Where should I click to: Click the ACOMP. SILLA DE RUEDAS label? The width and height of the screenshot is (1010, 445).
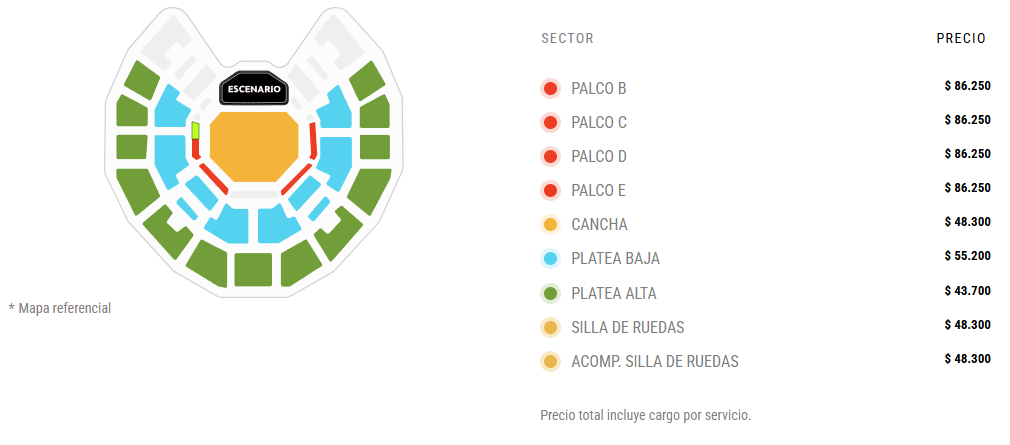[655, 361]
